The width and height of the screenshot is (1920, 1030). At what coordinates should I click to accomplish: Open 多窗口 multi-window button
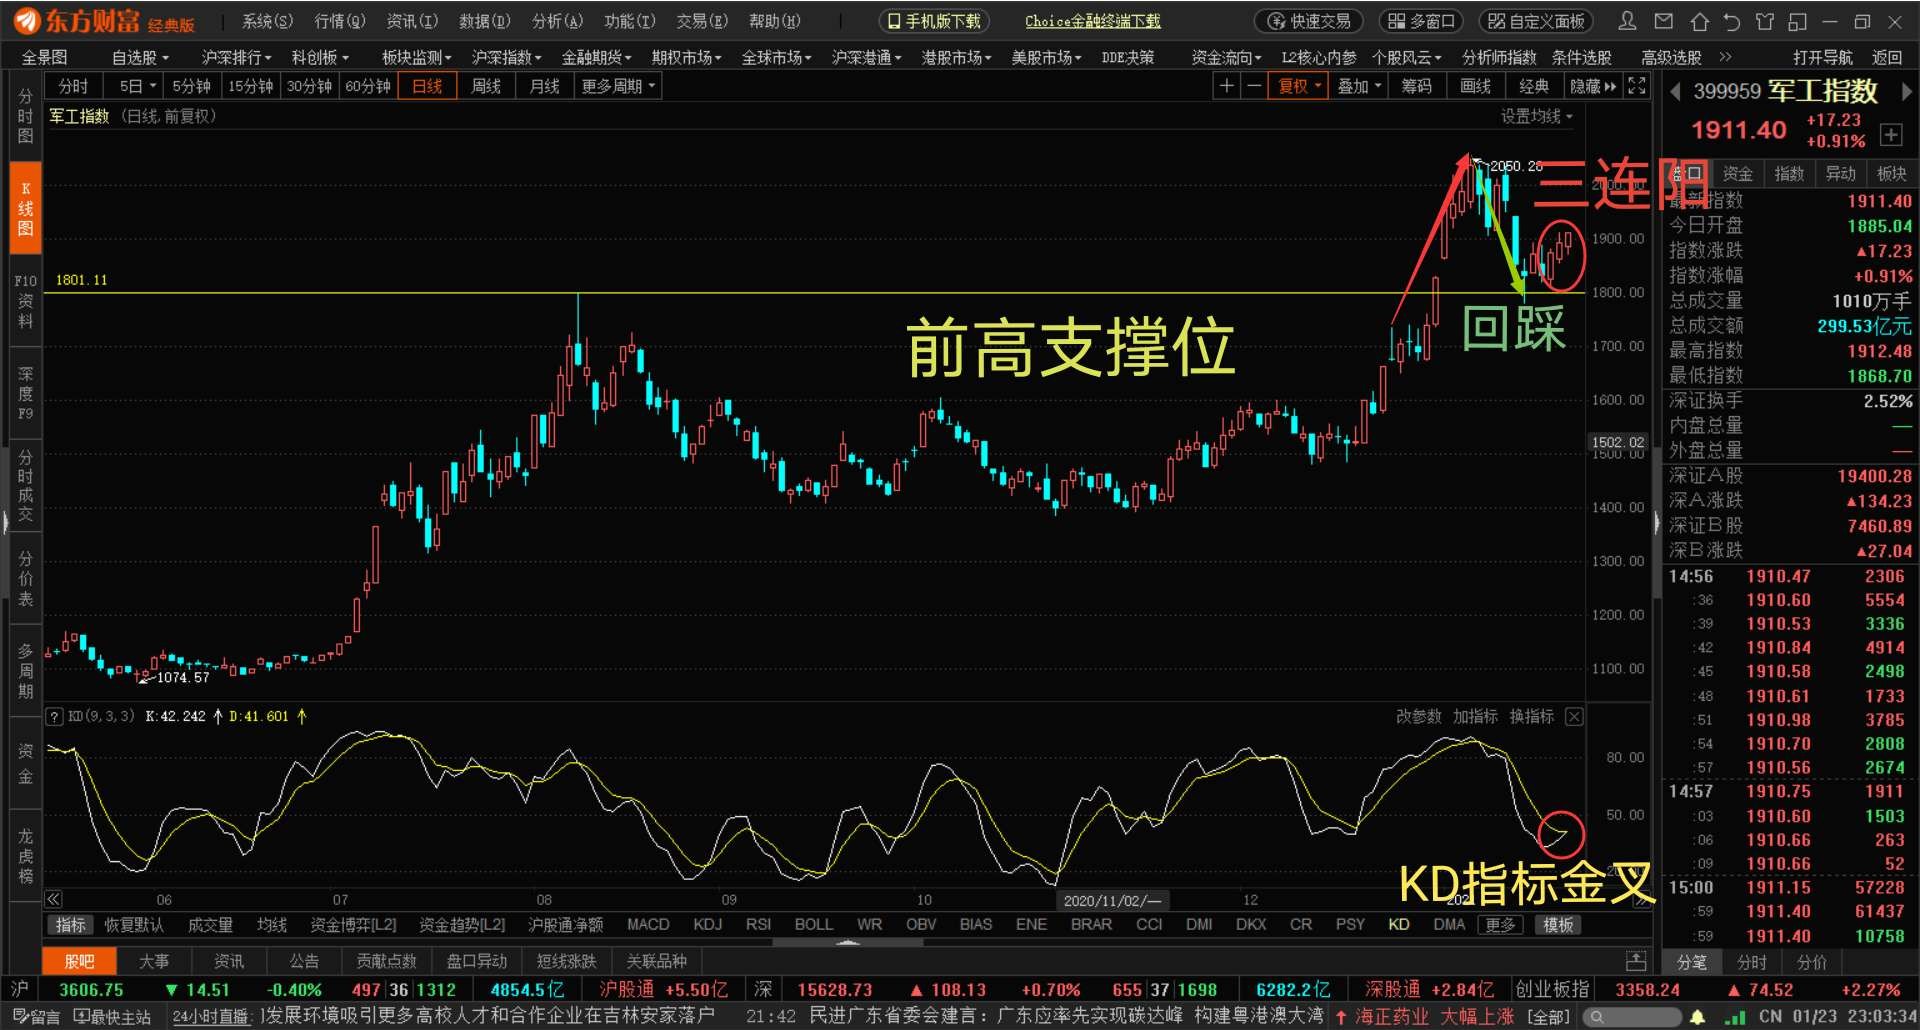[x=1421, y=21]
